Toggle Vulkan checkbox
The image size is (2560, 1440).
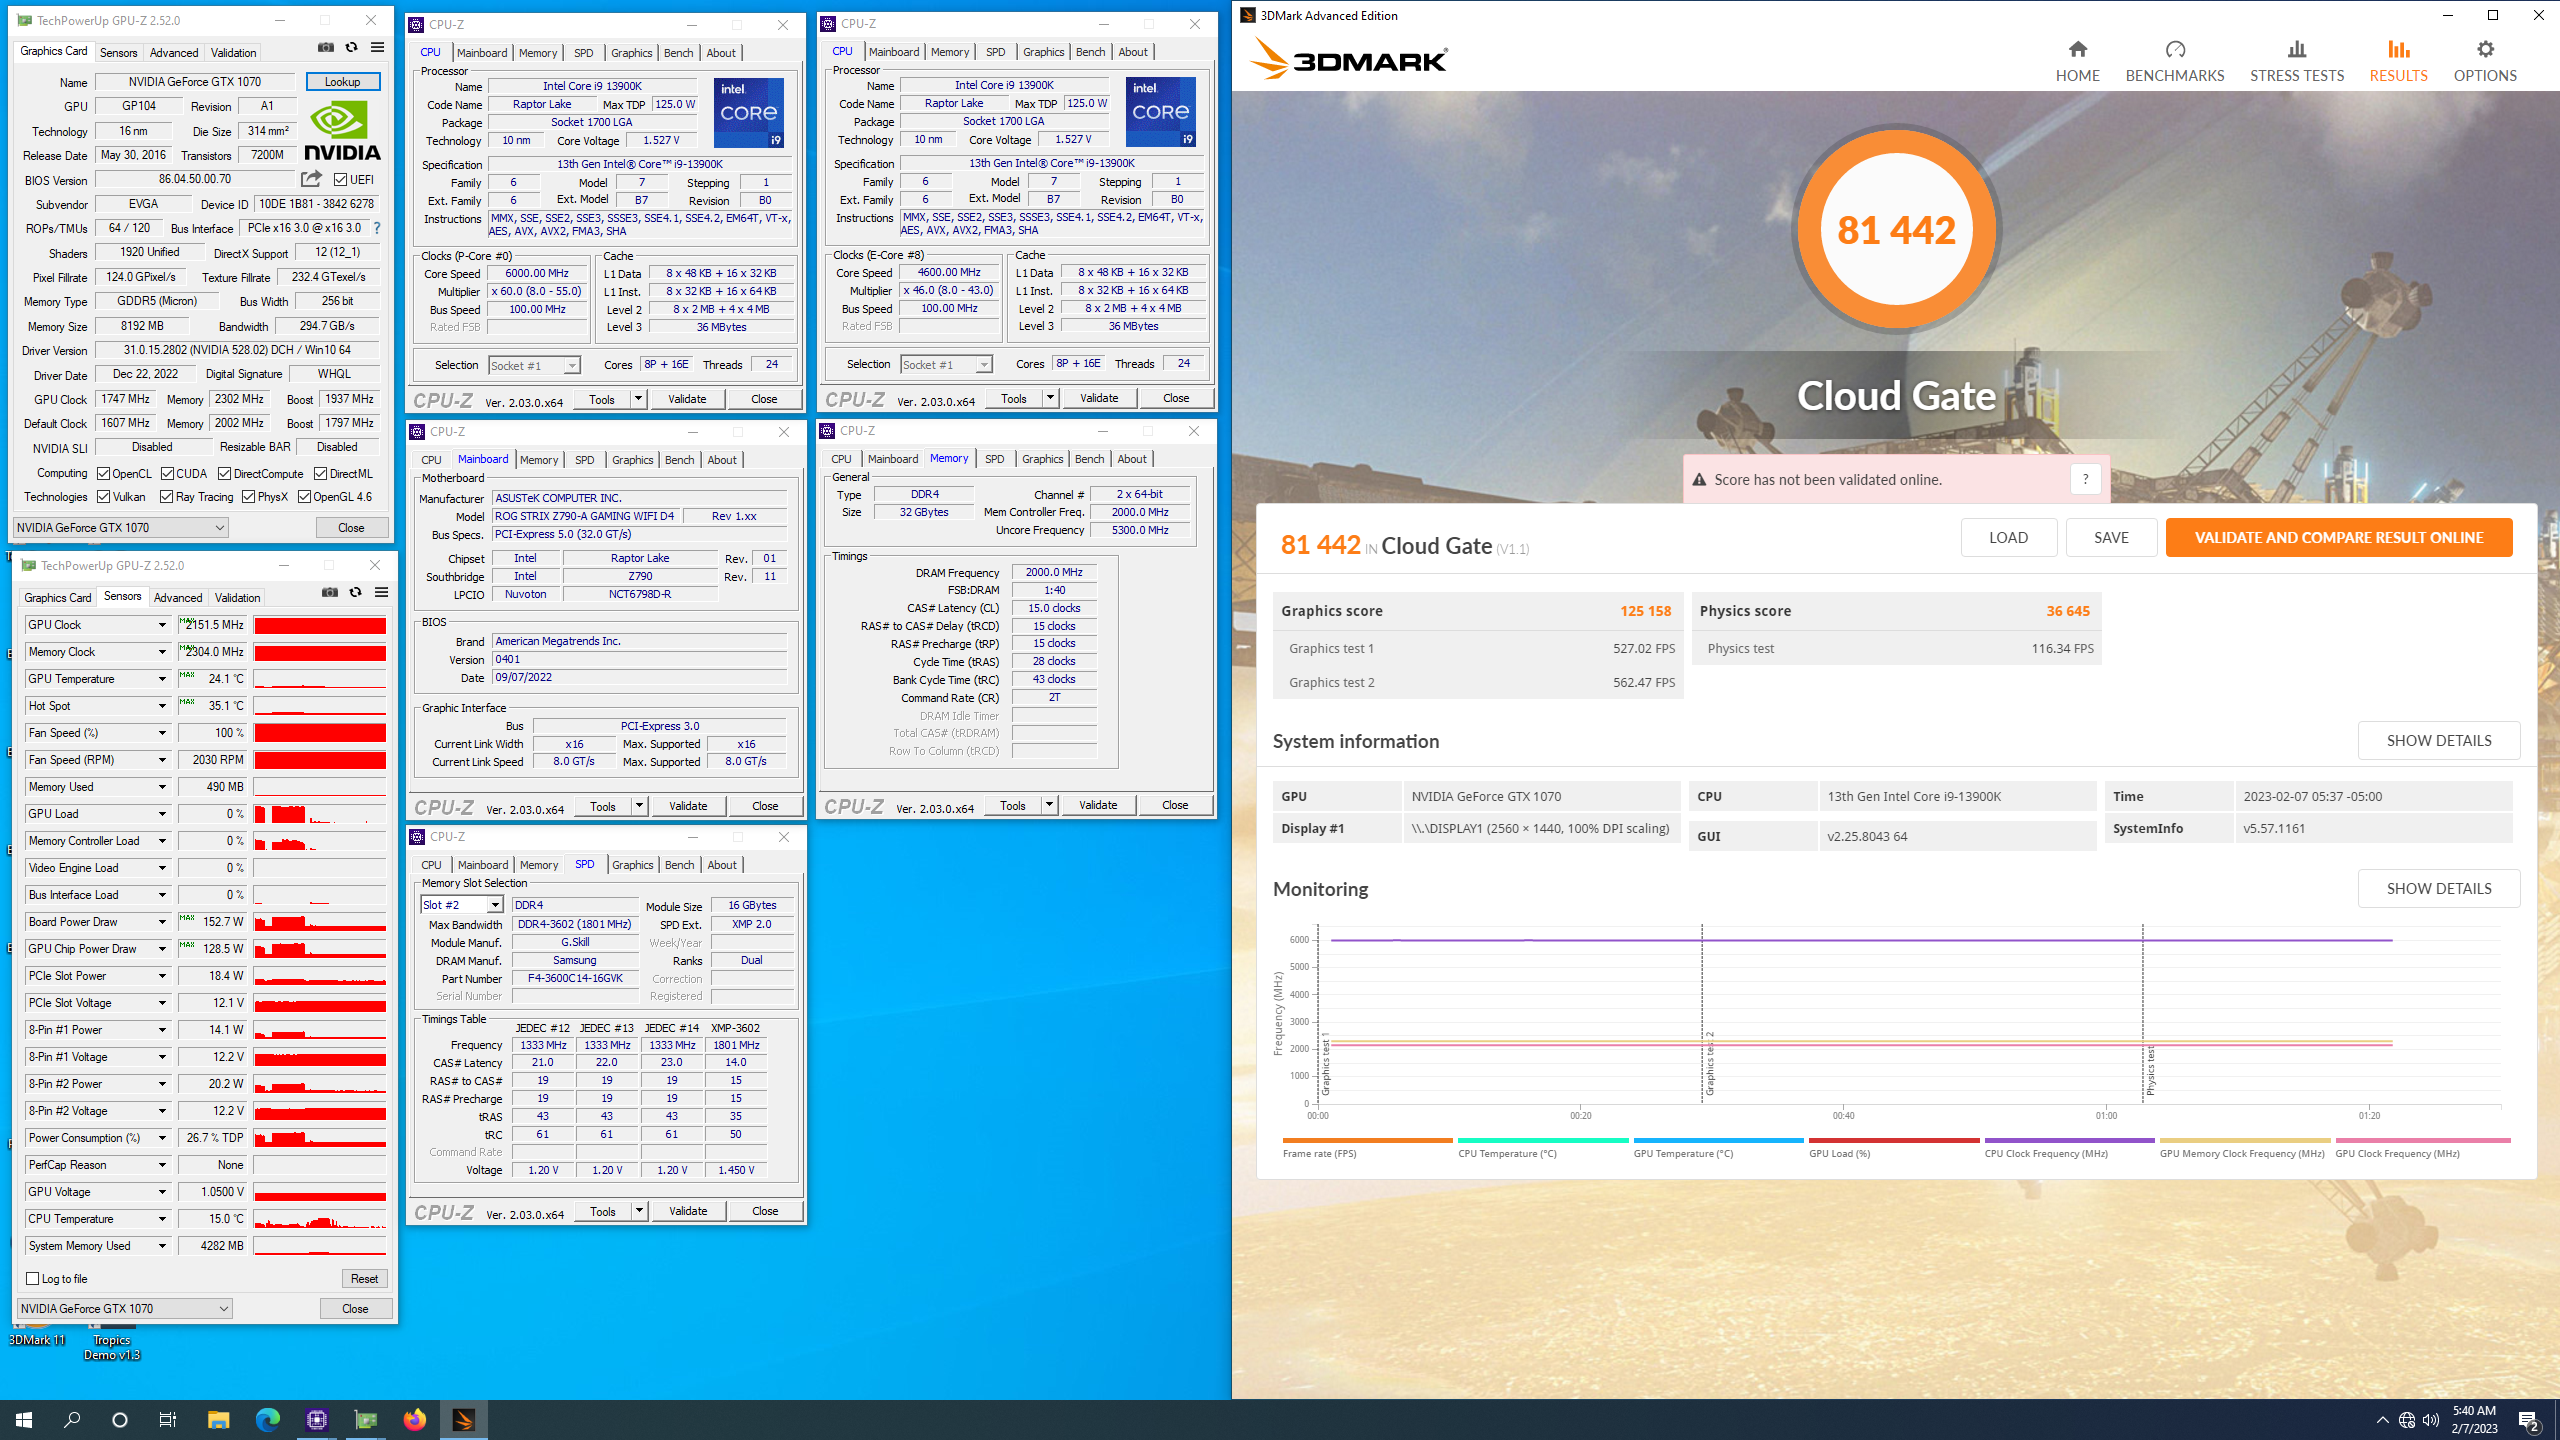(x=103, y=497)
